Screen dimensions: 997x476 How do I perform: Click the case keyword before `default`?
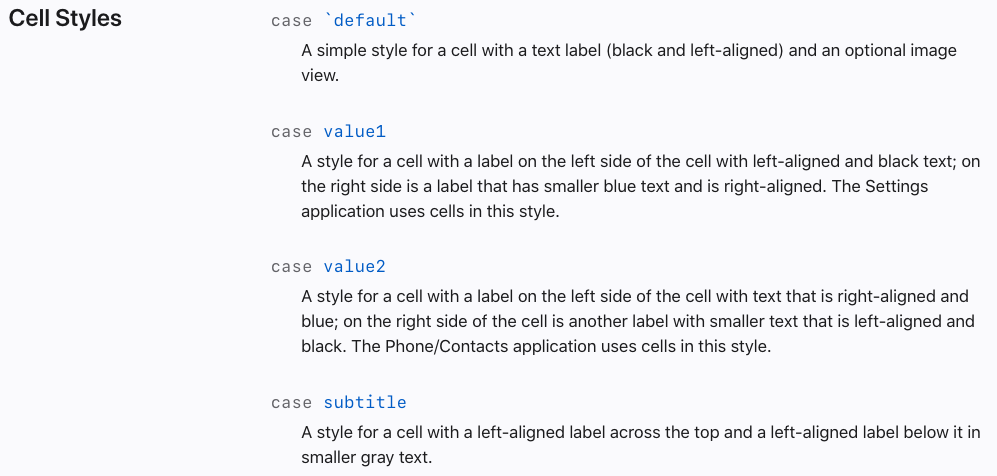(291, 20)
